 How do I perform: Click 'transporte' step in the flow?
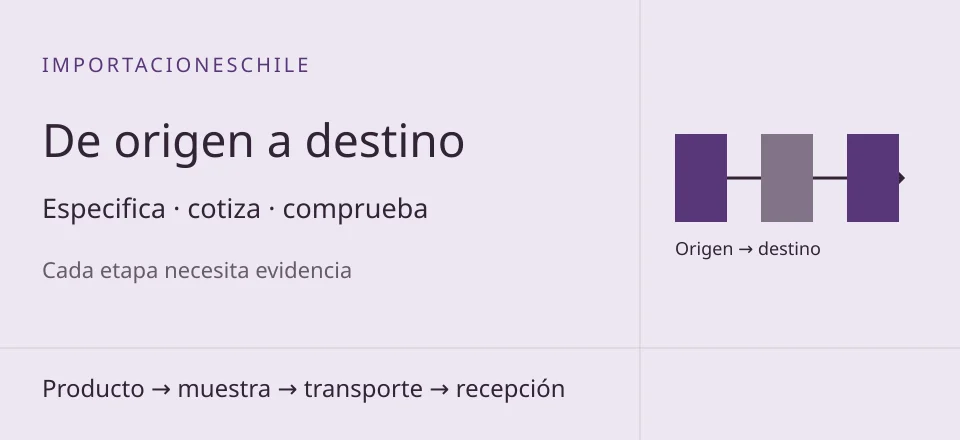[363, 390]
